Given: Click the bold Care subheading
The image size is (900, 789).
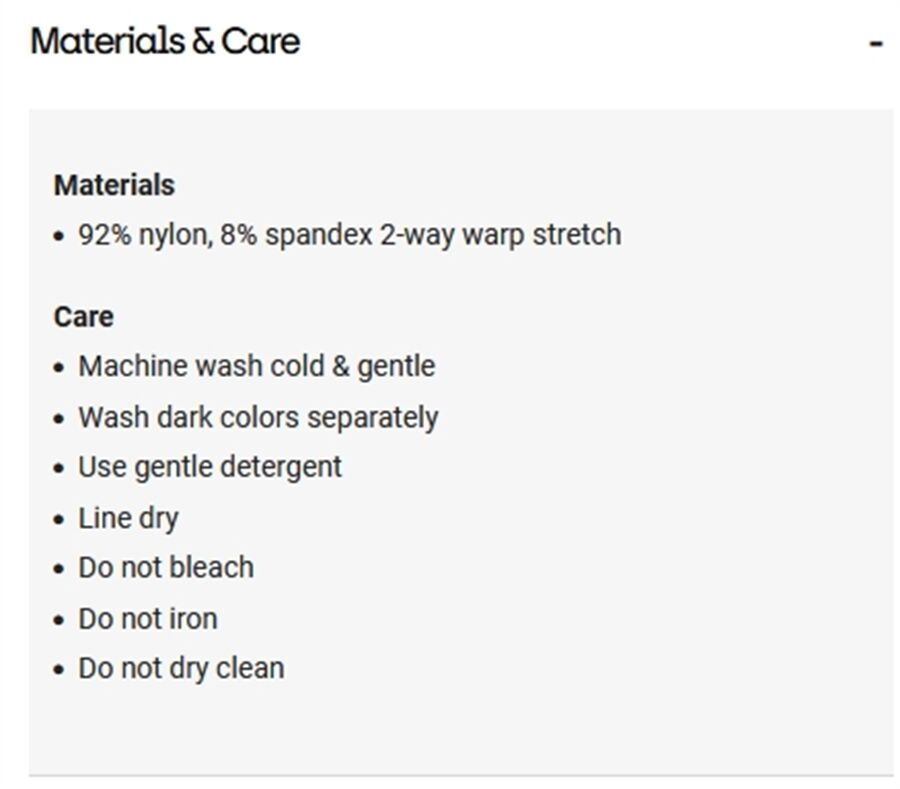Looking at the screenshot, I should point(83,317).
